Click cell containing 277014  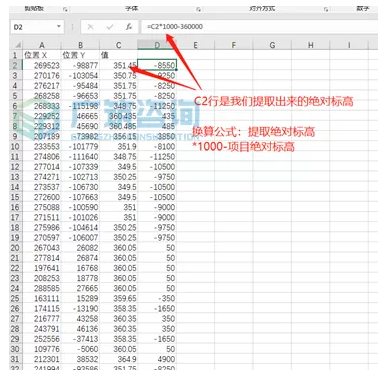[x=42, y=167]
